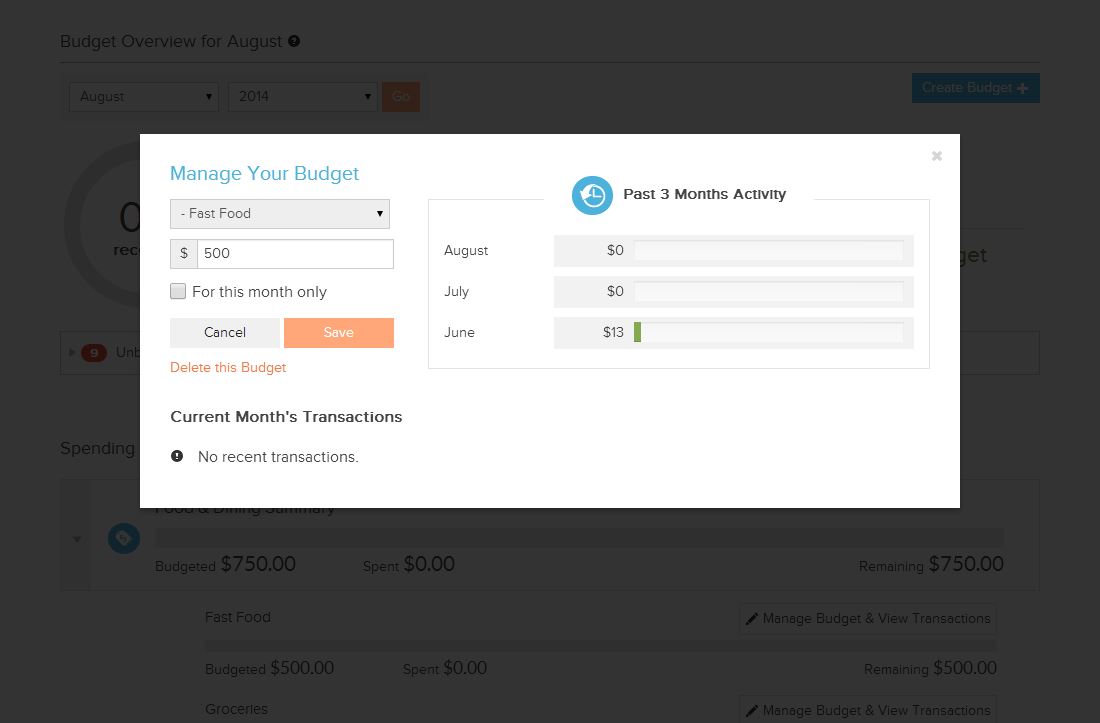Open the 2014 year dropdown
The width and height of the screenshot is (1100, 723).
303,97
